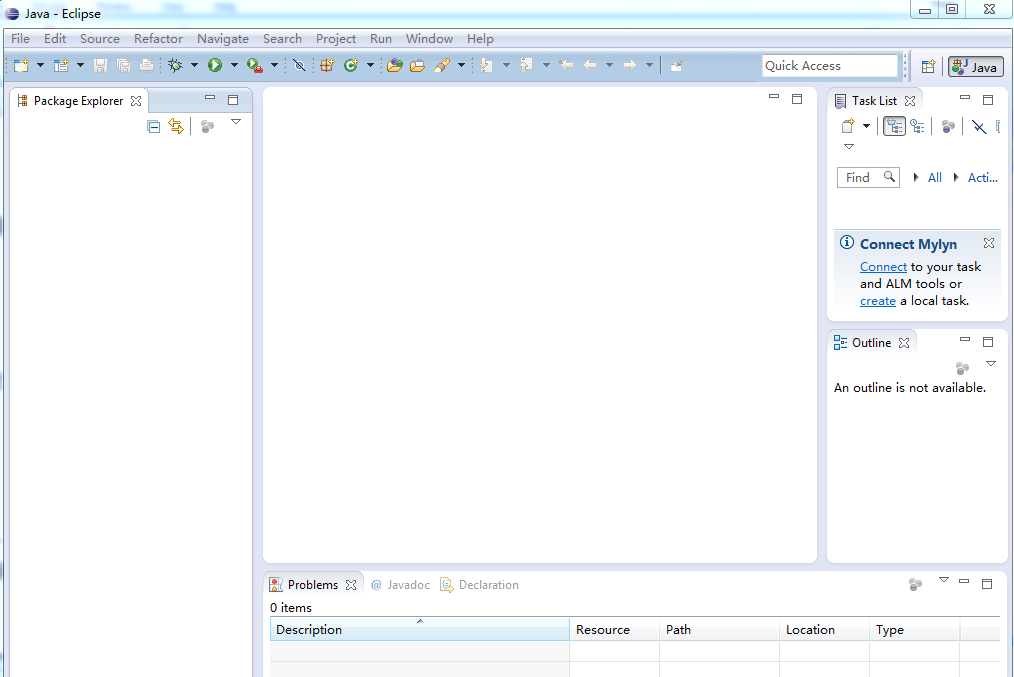1014x677 pixels.
Task: Select the Problems tab
Action: pos(312,585)
